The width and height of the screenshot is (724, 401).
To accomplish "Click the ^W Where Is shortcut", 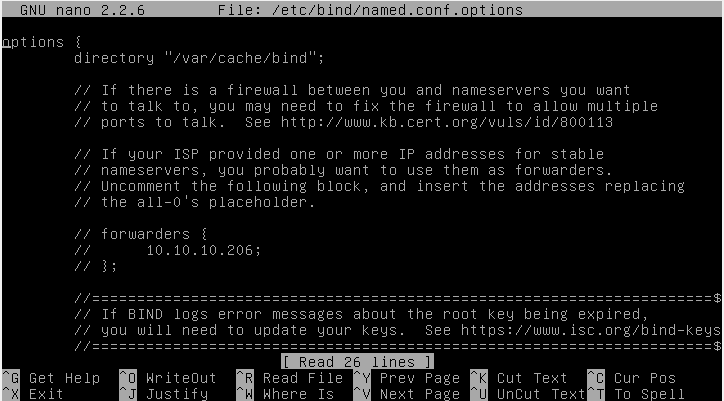I will tap(285, 394).
